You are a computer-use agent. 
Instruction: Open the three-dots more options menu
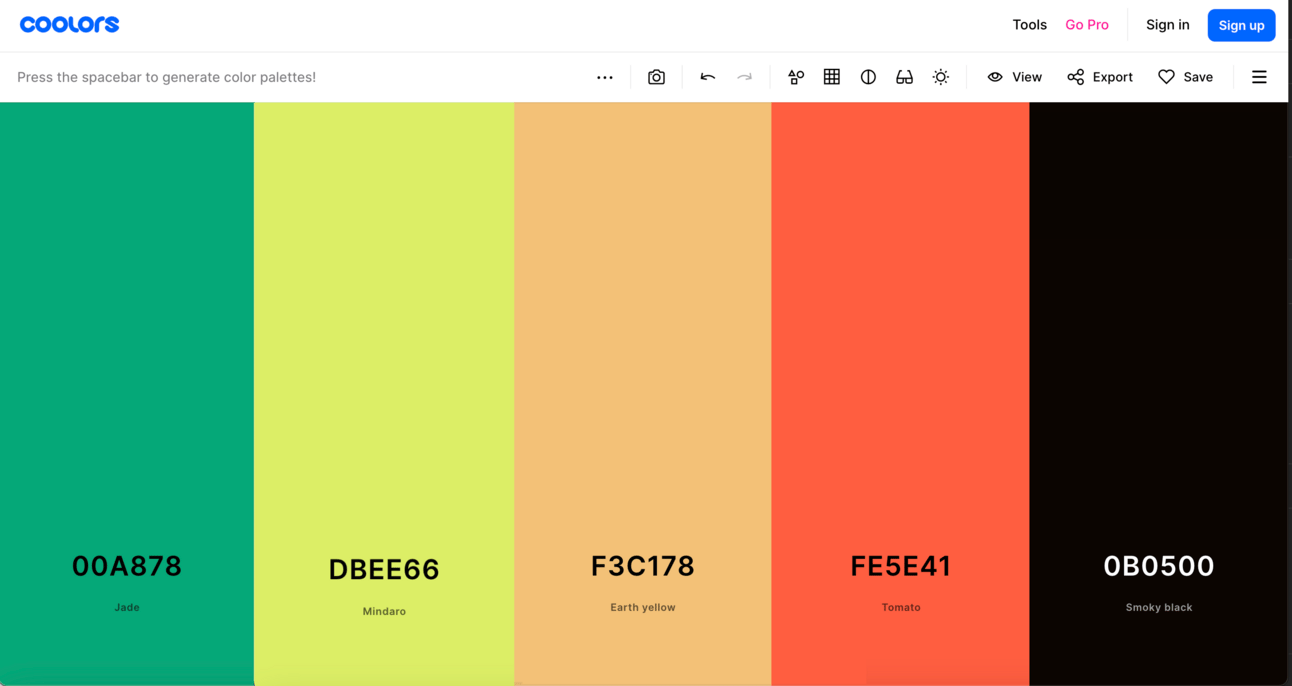coord(605,77)
